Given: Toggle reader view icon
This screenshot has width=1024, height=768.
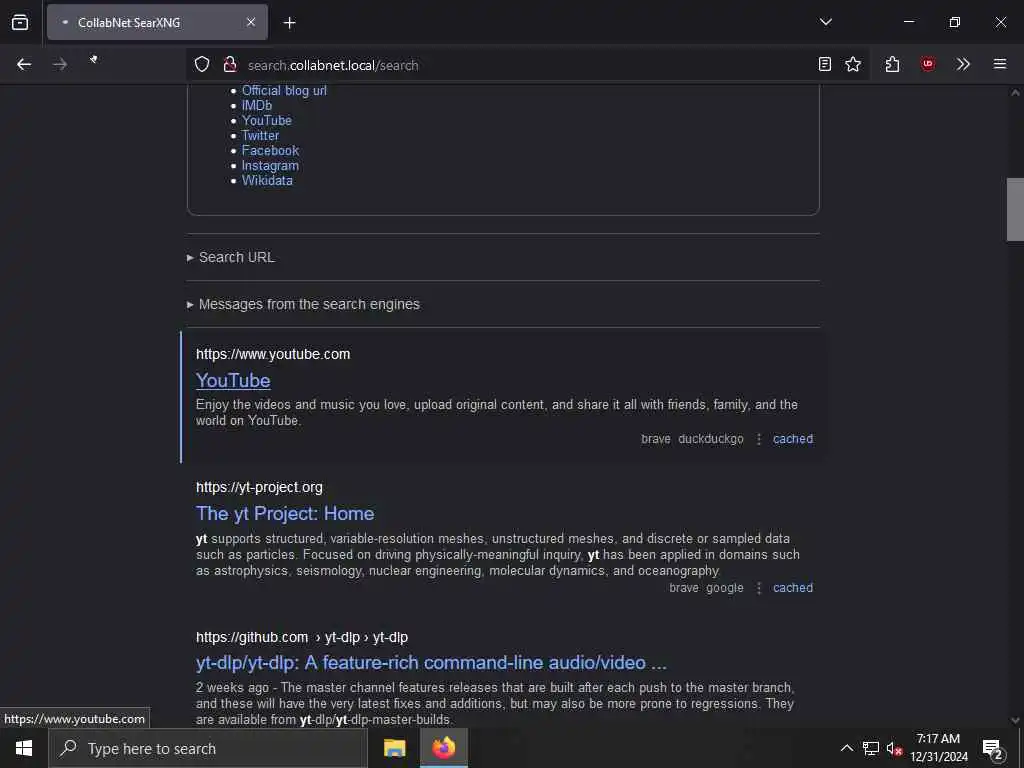Looking at the screenshot, I should click(825, 64).
